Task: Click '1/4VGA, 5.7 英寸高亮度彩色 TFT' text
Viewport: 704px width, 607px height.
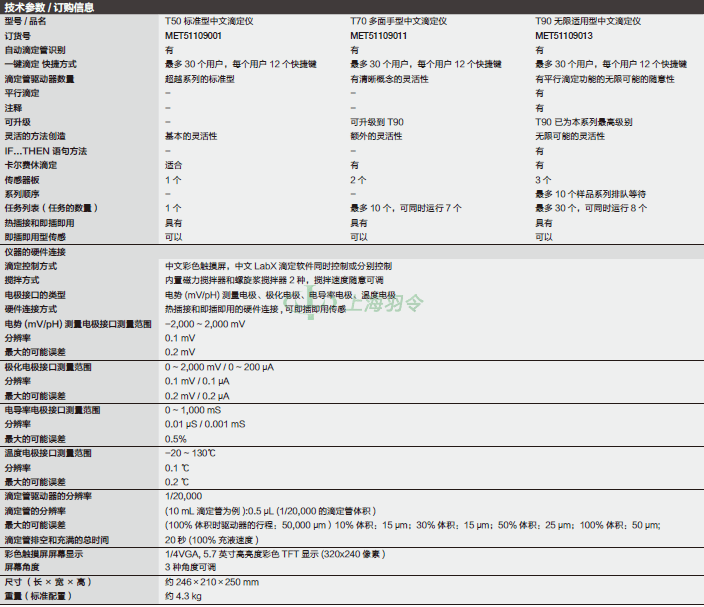Action: tap(232, 554)
